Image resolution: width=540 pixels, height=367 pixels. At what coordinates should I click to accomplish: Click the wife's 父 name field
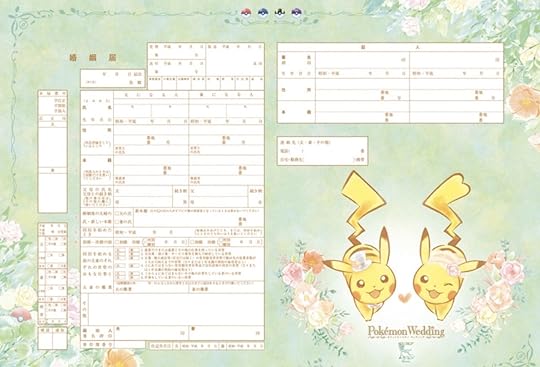click(218, 191)
